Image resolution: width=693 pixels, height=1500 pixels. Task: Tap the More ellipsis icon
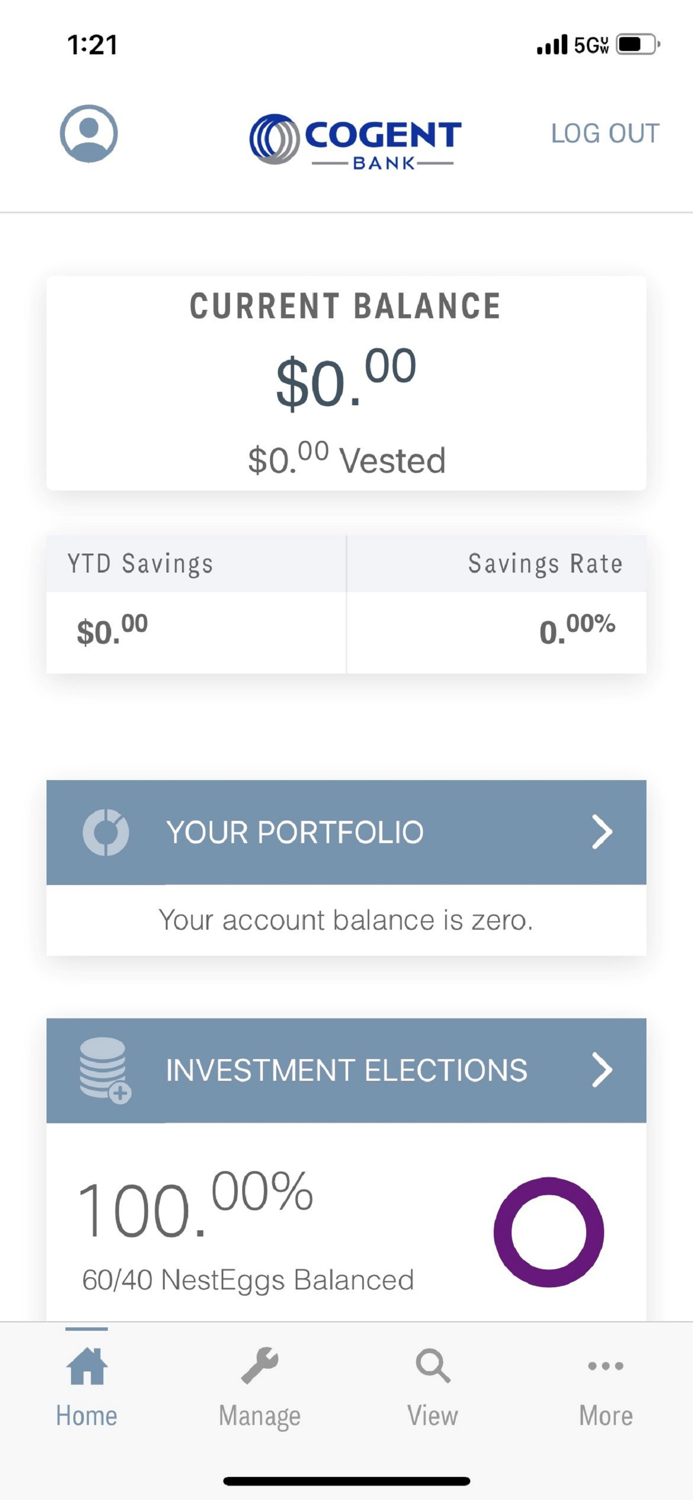pos(605,1366)
